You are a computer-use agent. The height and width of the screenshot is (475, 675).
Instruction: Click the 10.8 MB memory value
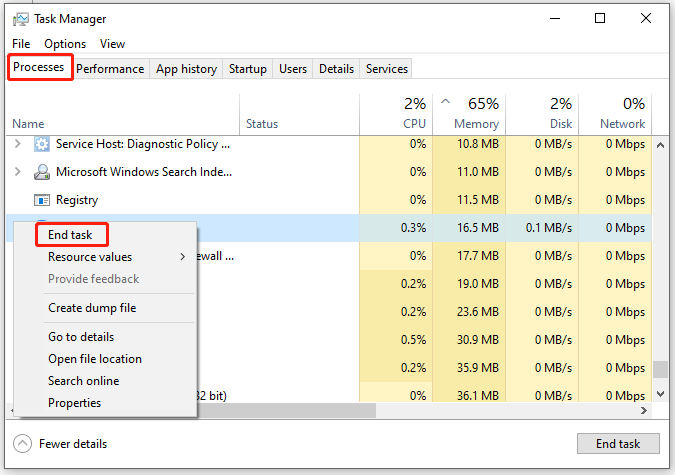(x=477, y=143)
